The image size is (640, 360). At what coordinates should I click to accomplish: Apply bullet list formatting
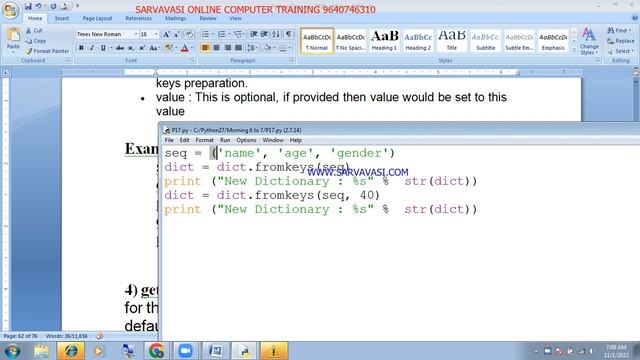click(205, 34)
